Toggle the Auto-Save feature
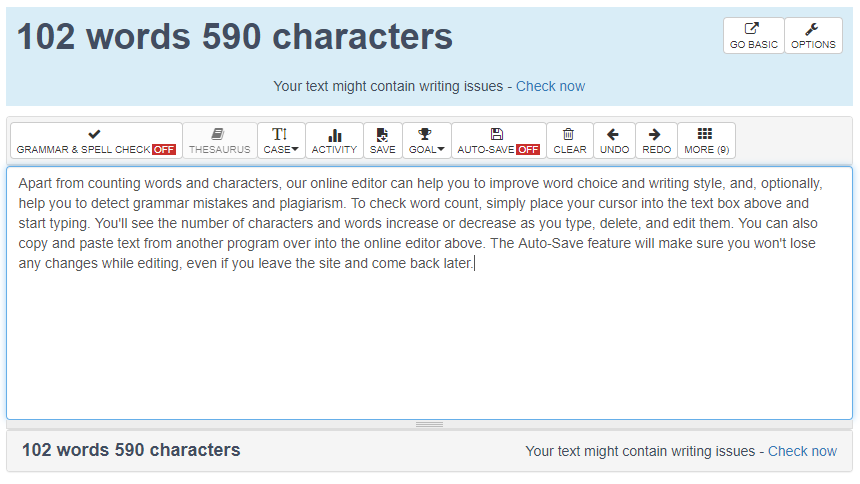860x484 pixels. tap(499, 140)
